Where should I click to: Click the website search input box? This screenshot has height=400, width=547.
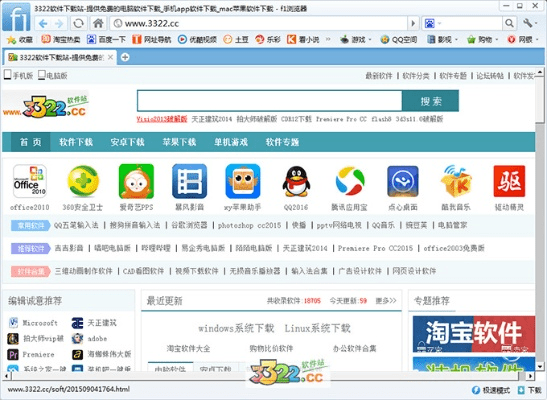coord(269,101)
